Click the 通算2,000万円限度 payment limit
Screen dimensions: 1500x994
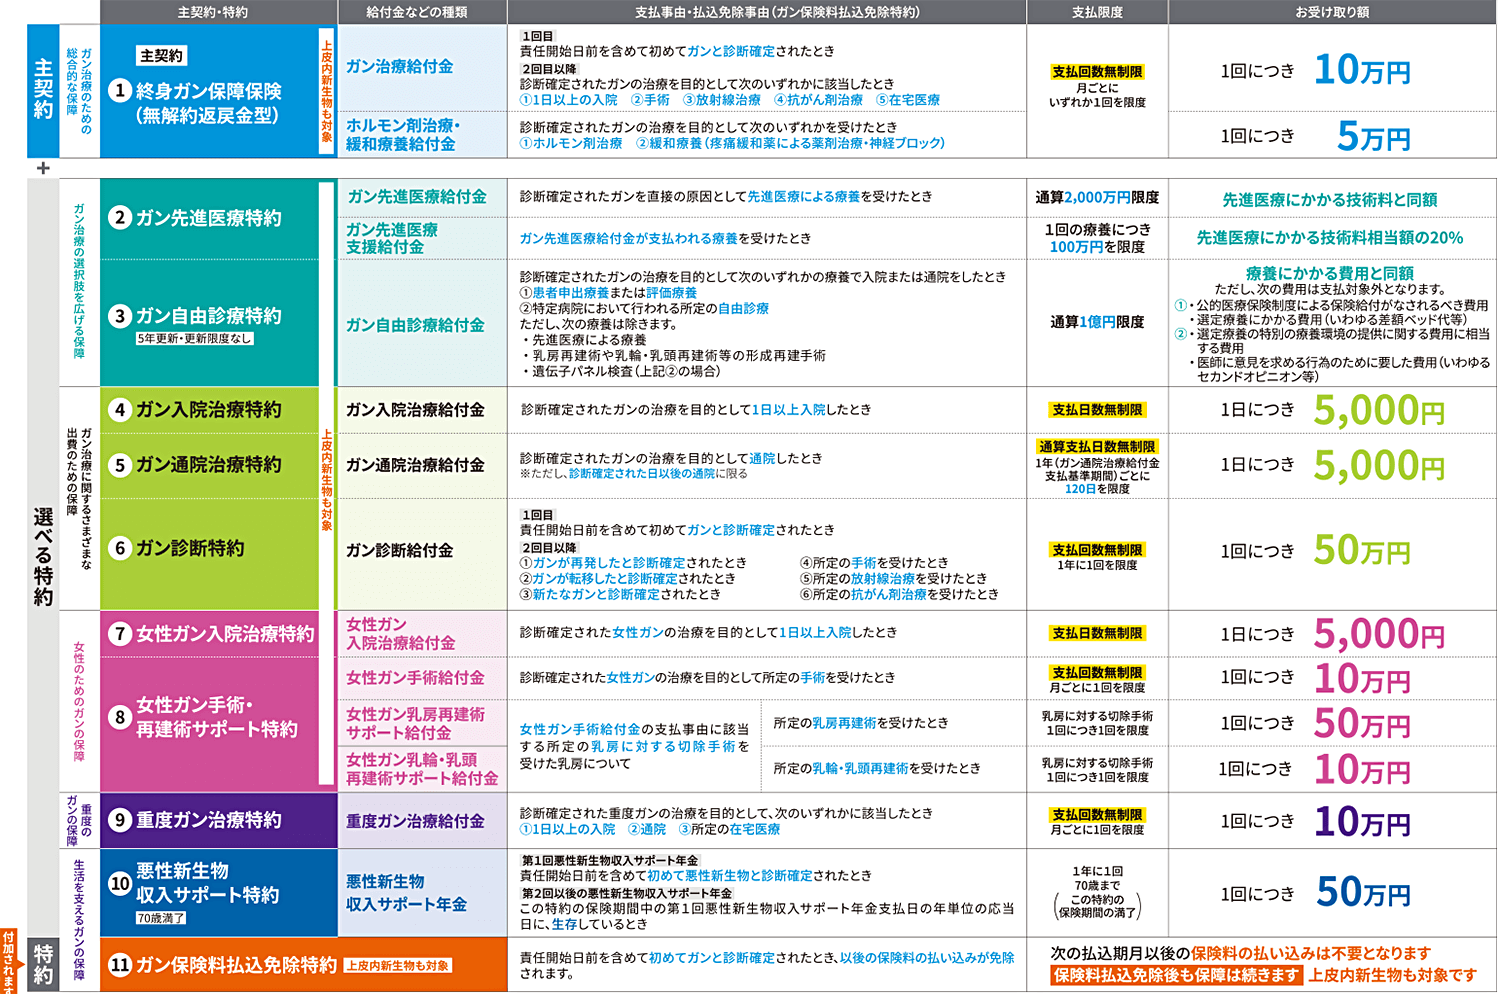click(1097, 198)
